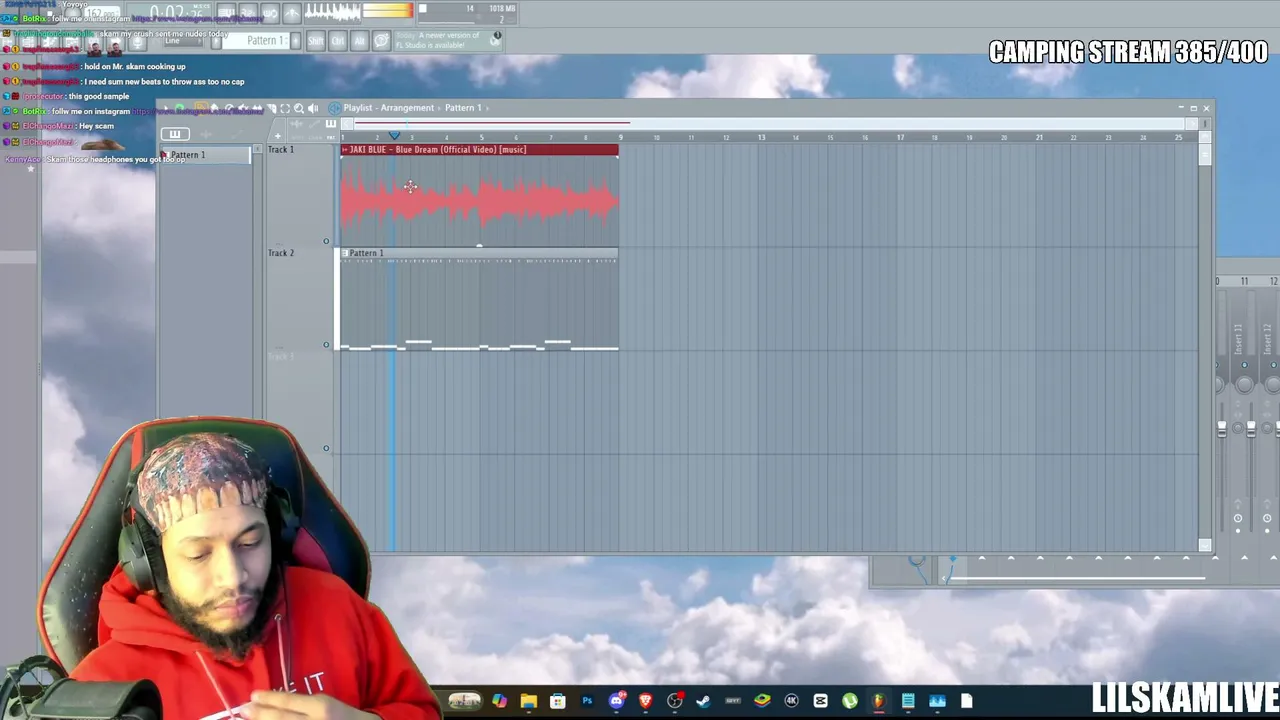Open the Pattern 1 breadcrumb in Playlist title
Image resolution: width=1280 pixels, height=720 pixels.
(x=464, y=108)
